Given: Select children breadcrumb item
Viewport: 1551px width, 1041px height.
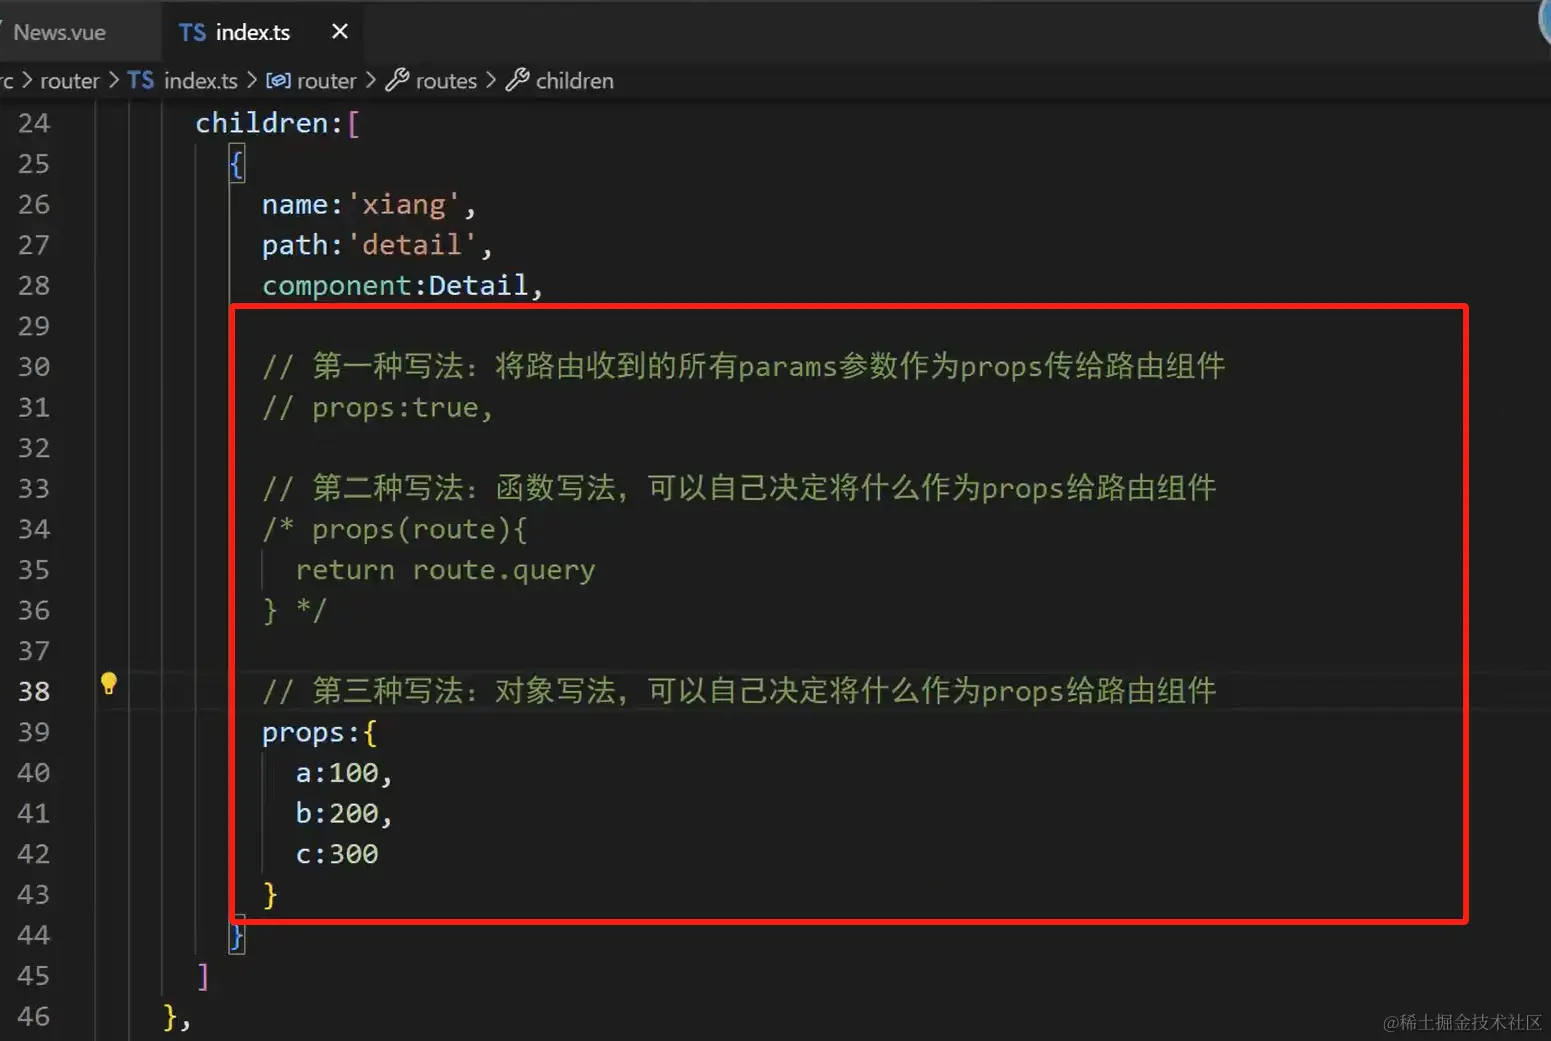Looking at the screenshot, I should click(x=575, y=81).
